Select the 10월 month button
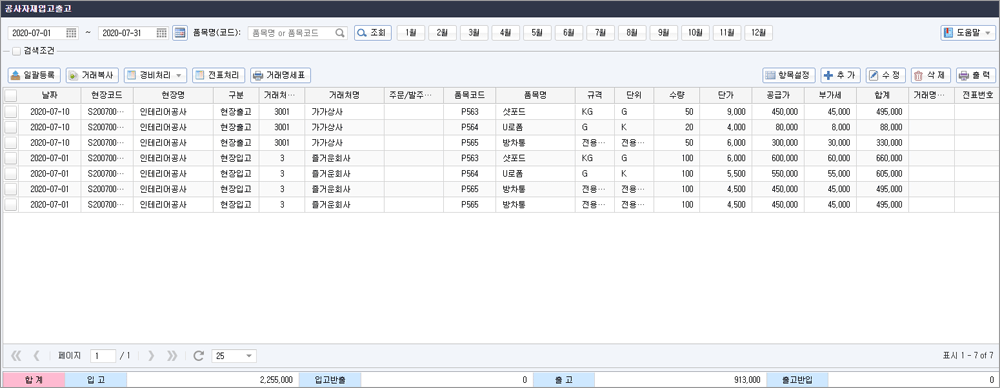Image resolution: width=1000 pixels, height=388 pixels. (x=695, y=33)
